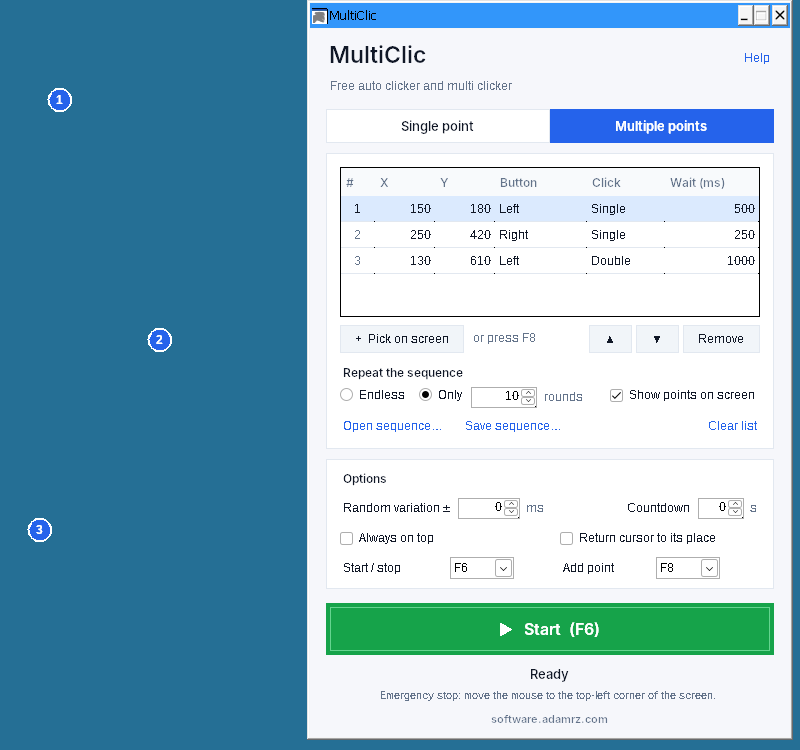
Task: Click the Start (F6) button
Action: coord(550,629)
